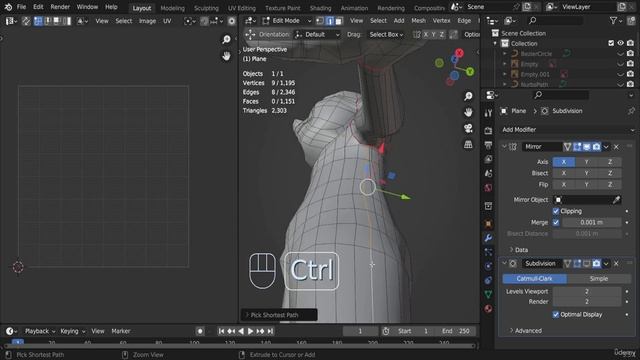Image resolution: width=640 pixels, height=360 pixels.
Task: Open the Object properties tab icon
Action: (x=488, y=224)
